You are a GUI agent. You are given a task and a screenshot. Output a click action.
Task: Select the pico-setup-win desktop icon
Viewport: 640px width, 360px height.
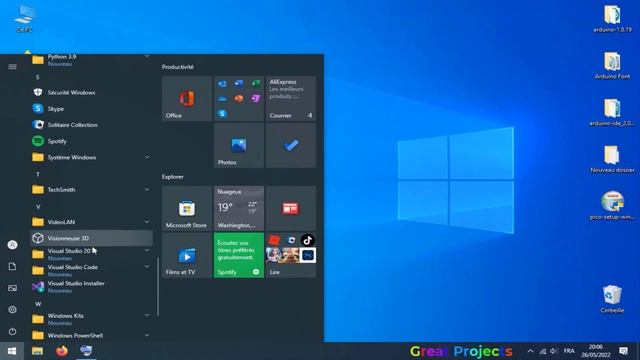pyautogui.click(x=612, y=206)
